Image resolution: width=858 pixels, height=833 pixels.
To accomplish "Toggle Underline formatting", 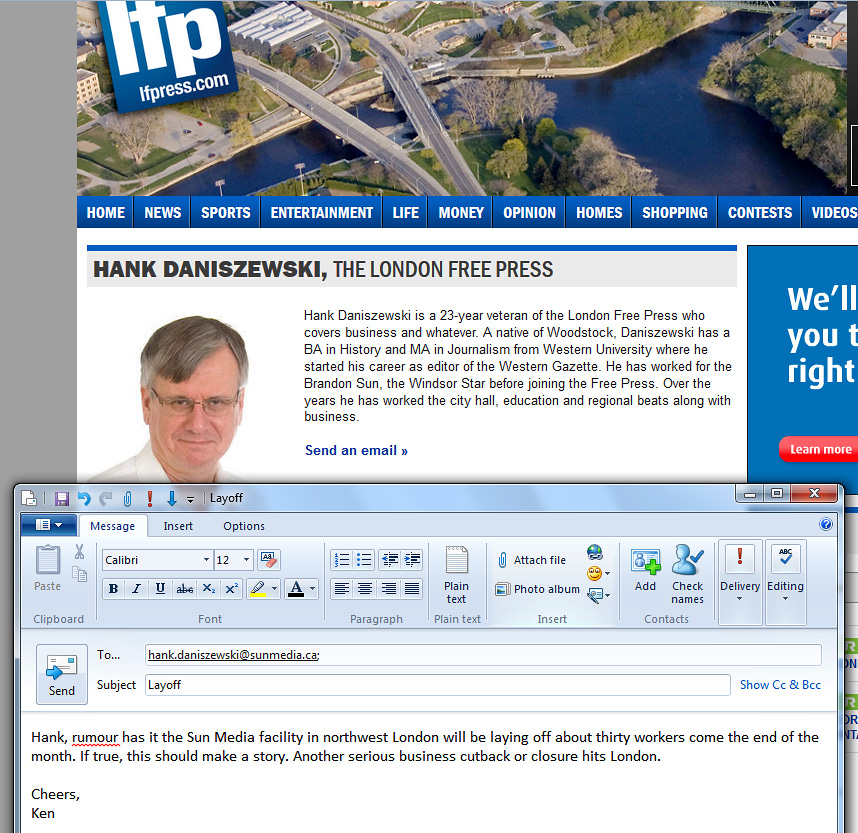I will 160,589.
